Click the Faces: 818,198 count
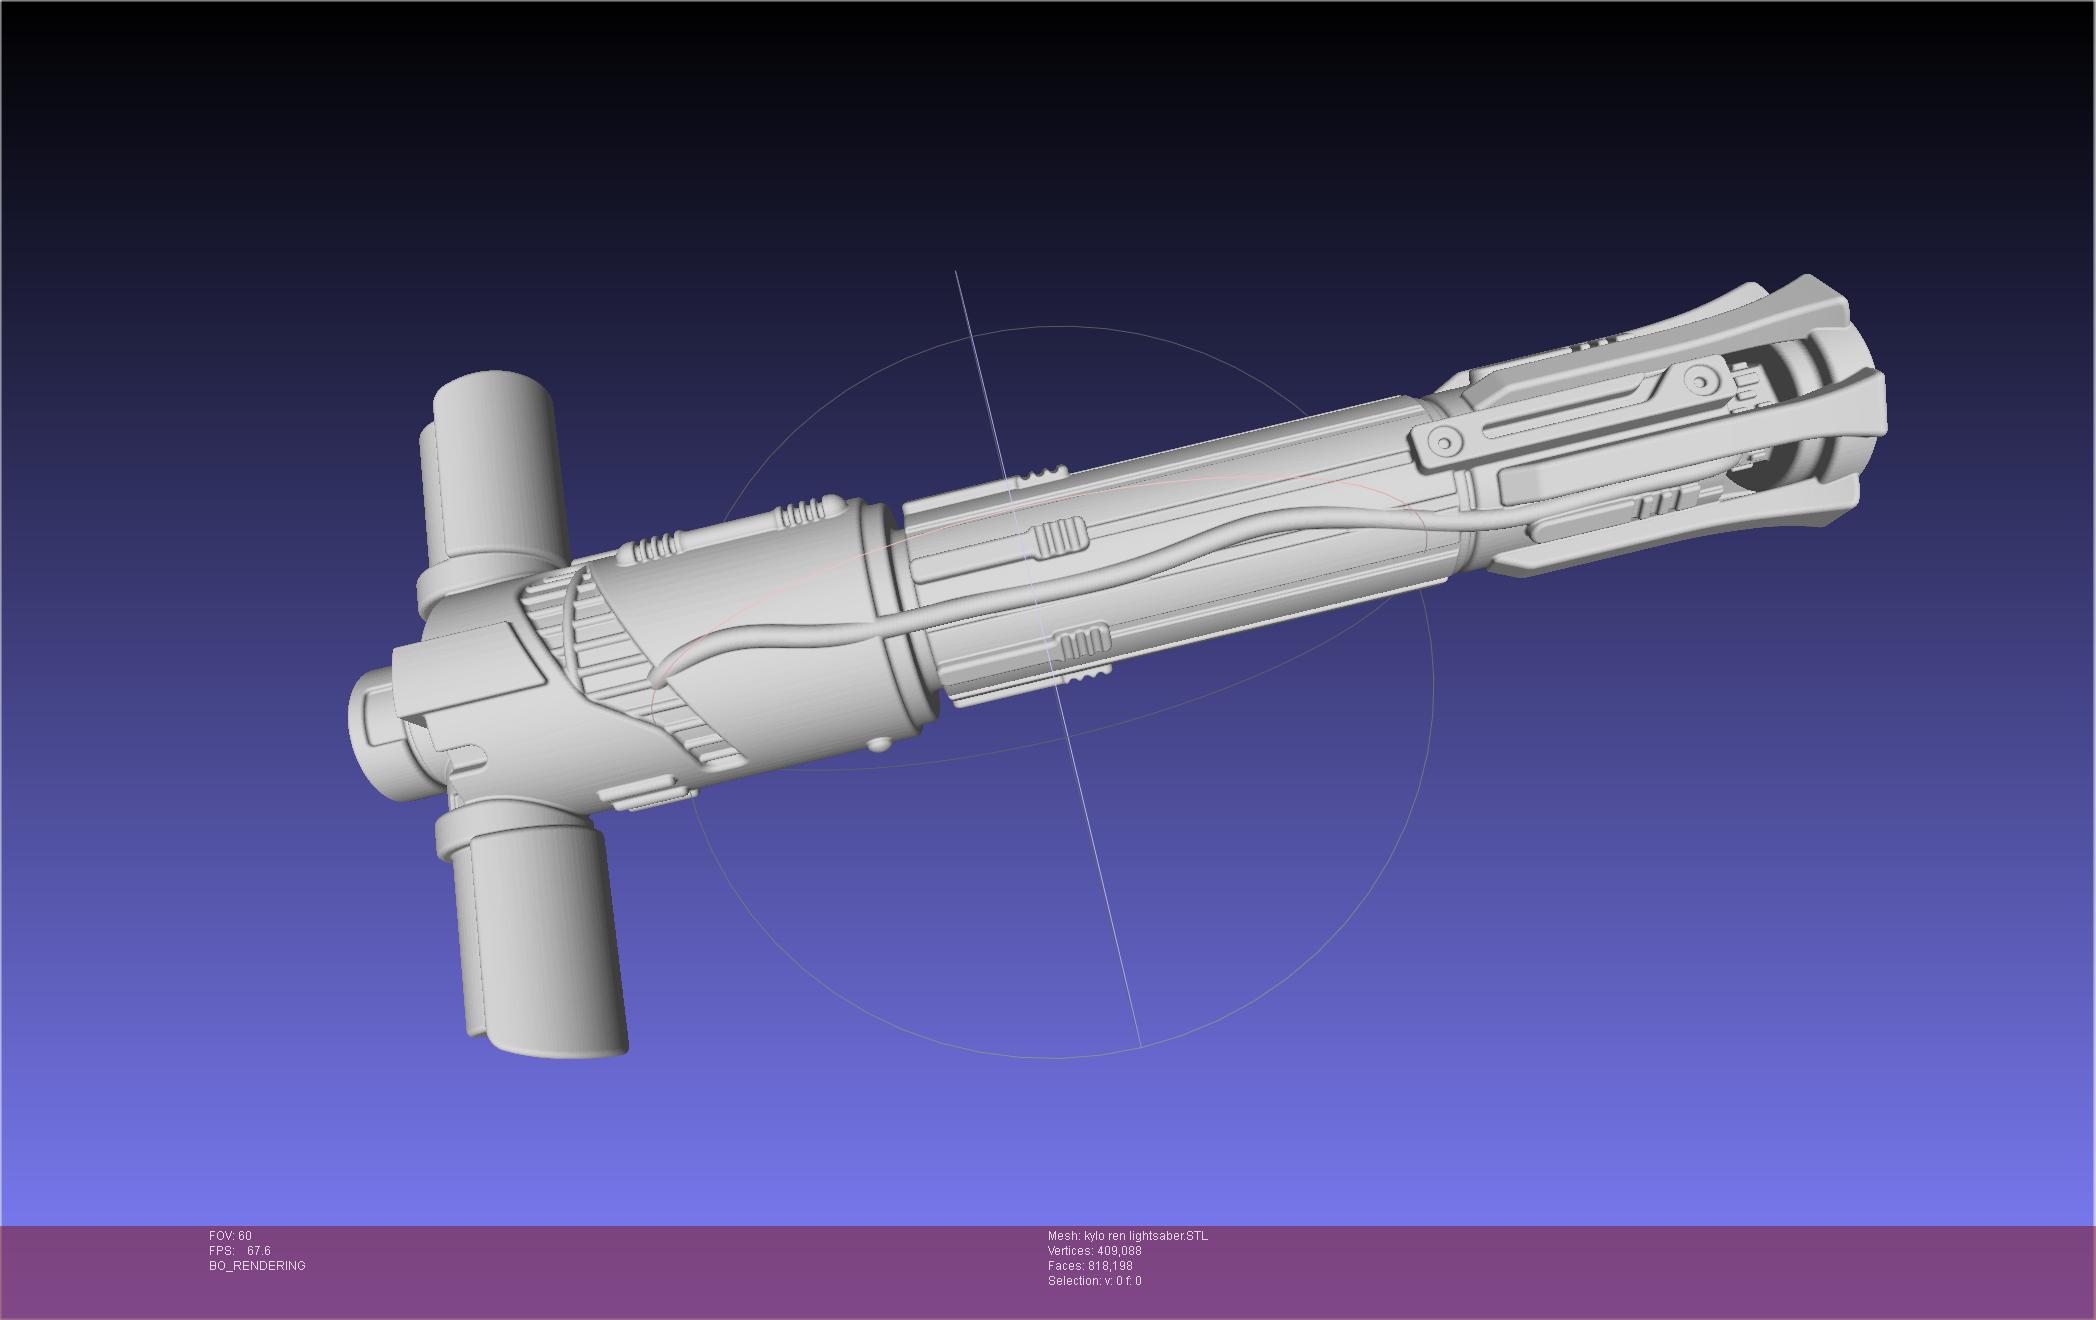 [1090, 1266]
